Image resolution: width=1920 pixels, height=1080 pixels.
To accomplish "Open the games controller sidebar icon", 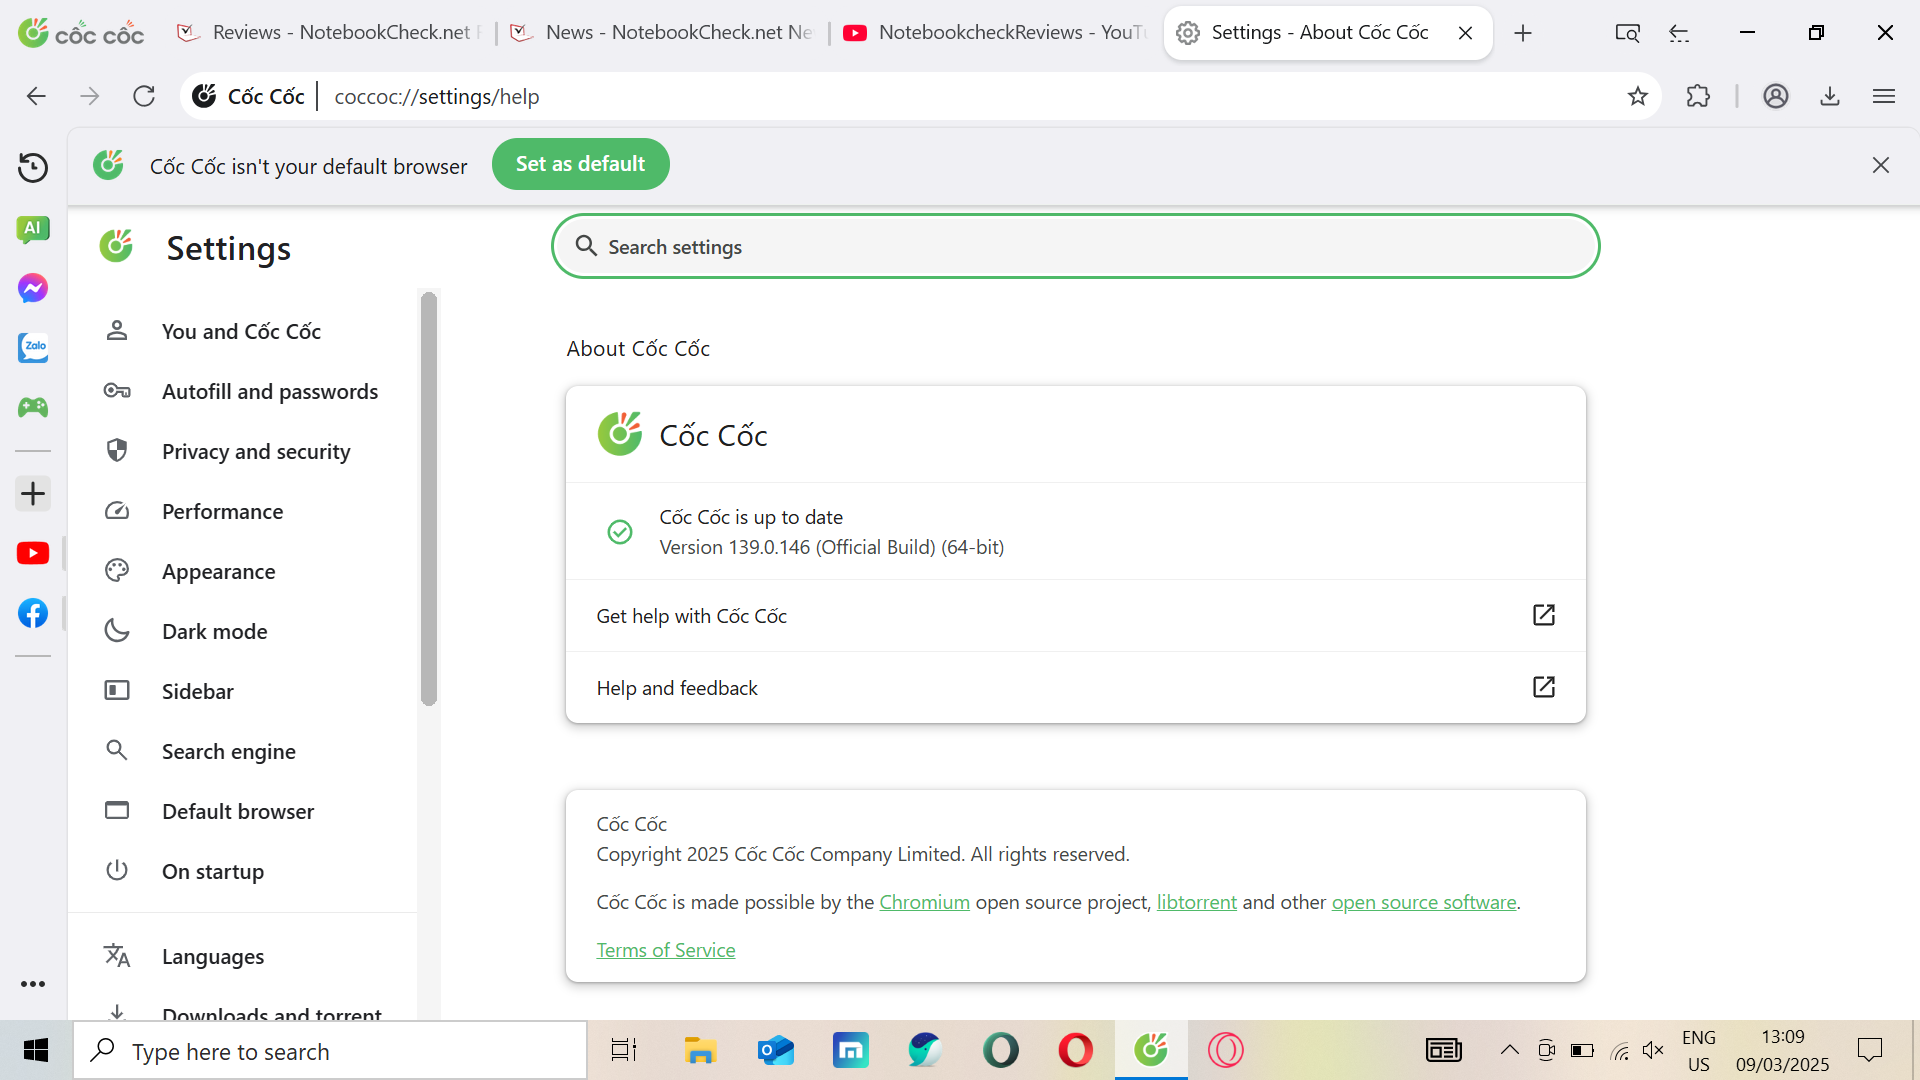I will tap(33, 407).
